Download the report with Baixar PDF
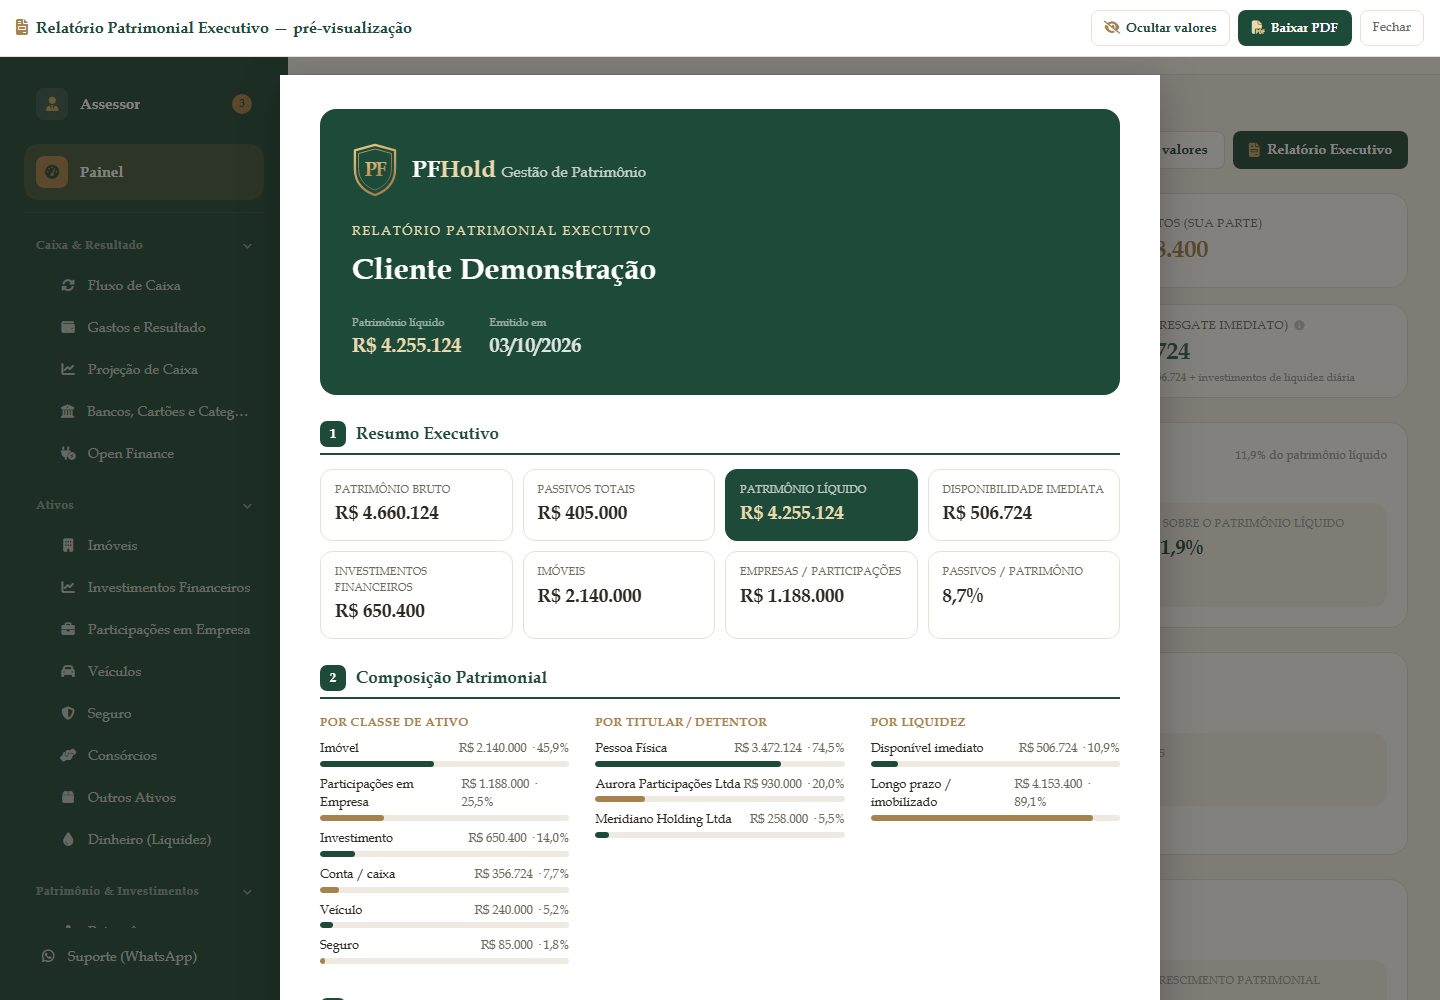The width and height of the screenshot is (1440, 1000). [x=1295, y=28]
